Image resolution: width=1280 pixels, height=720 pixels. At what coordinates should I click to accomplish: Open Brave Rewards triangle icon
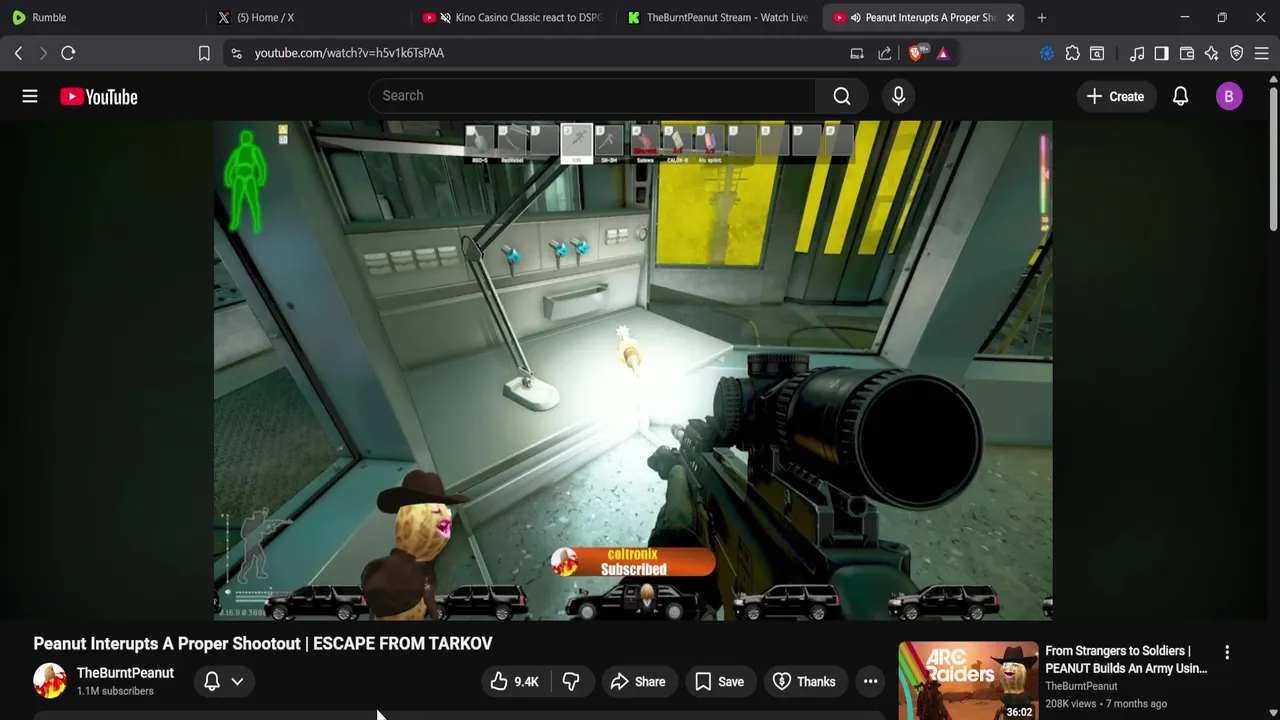coord(943,53)
